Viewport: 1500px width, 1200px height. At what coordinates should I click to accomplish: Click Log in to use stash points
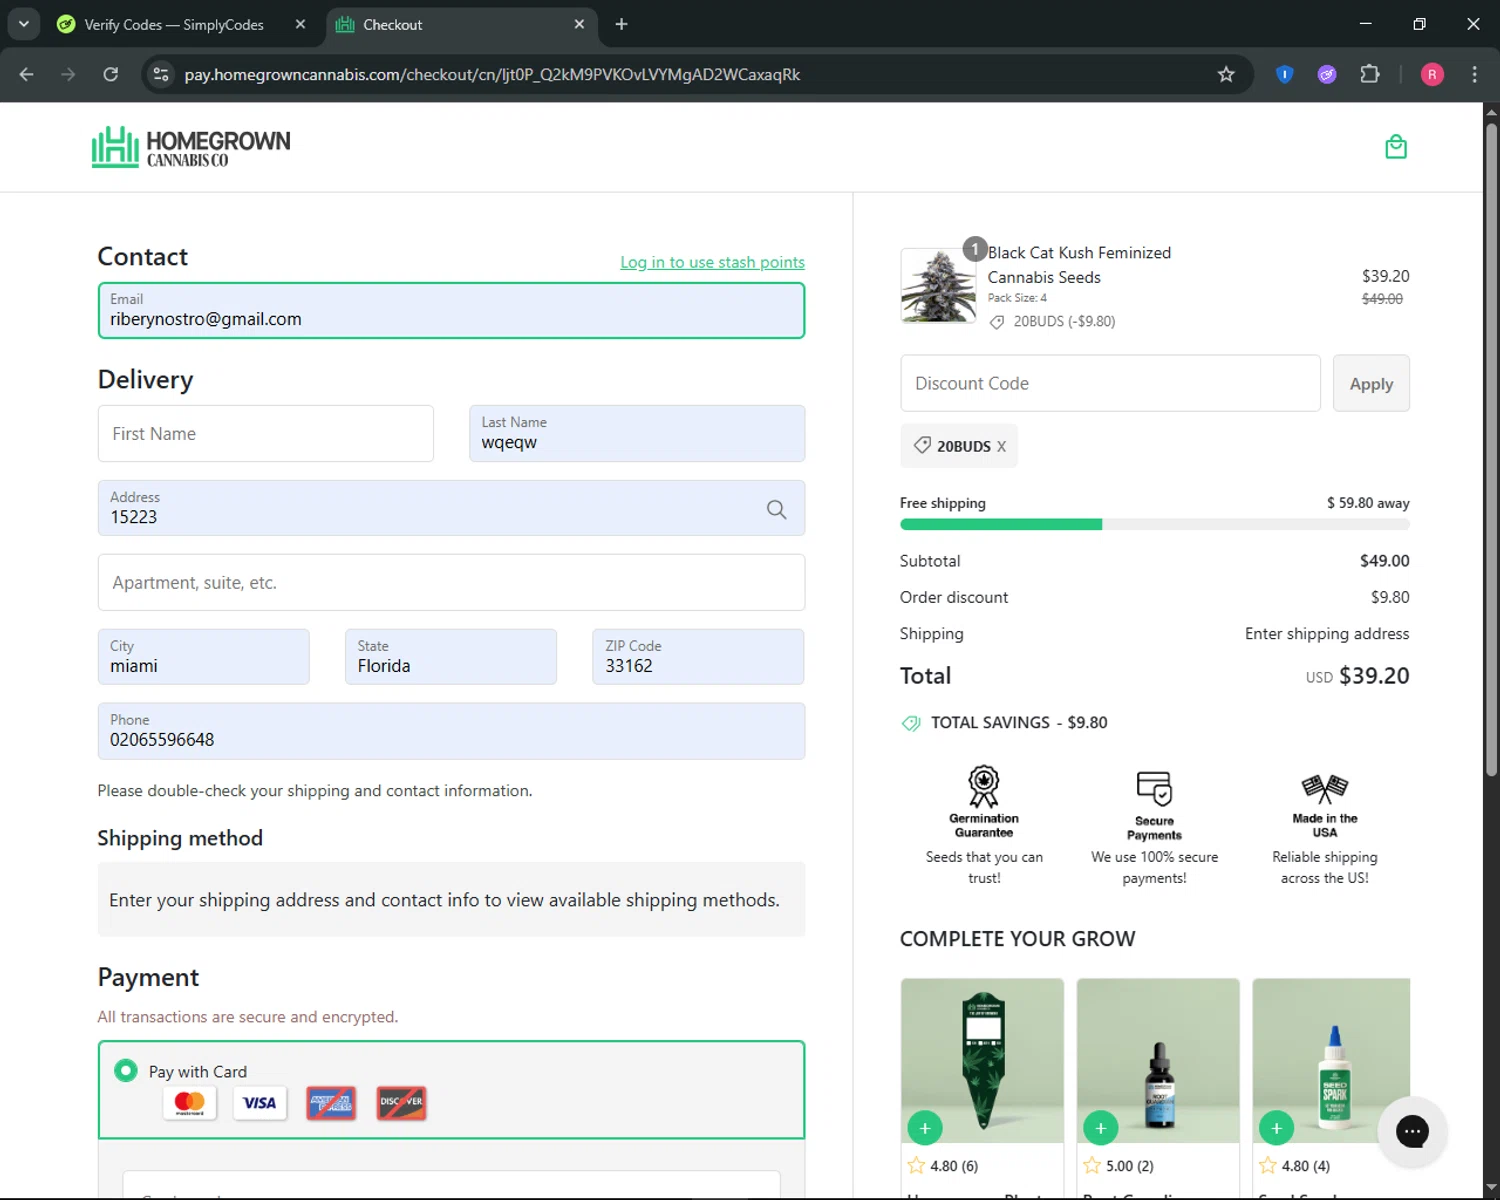712,262
